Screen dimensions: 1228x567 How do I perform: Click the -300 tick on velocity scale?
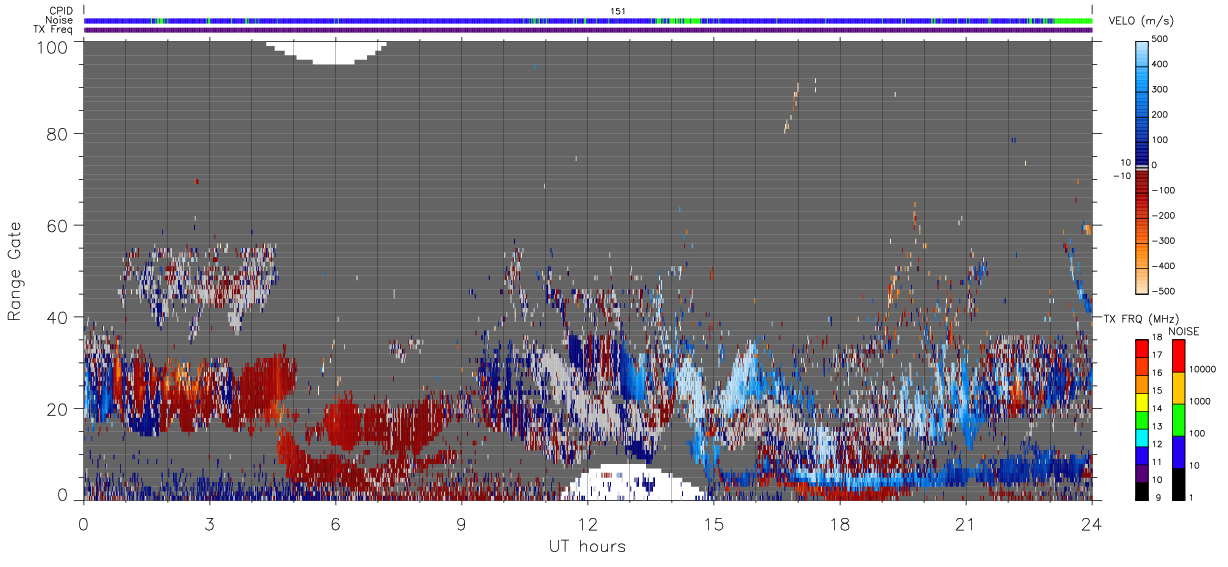pos(1164,241)
